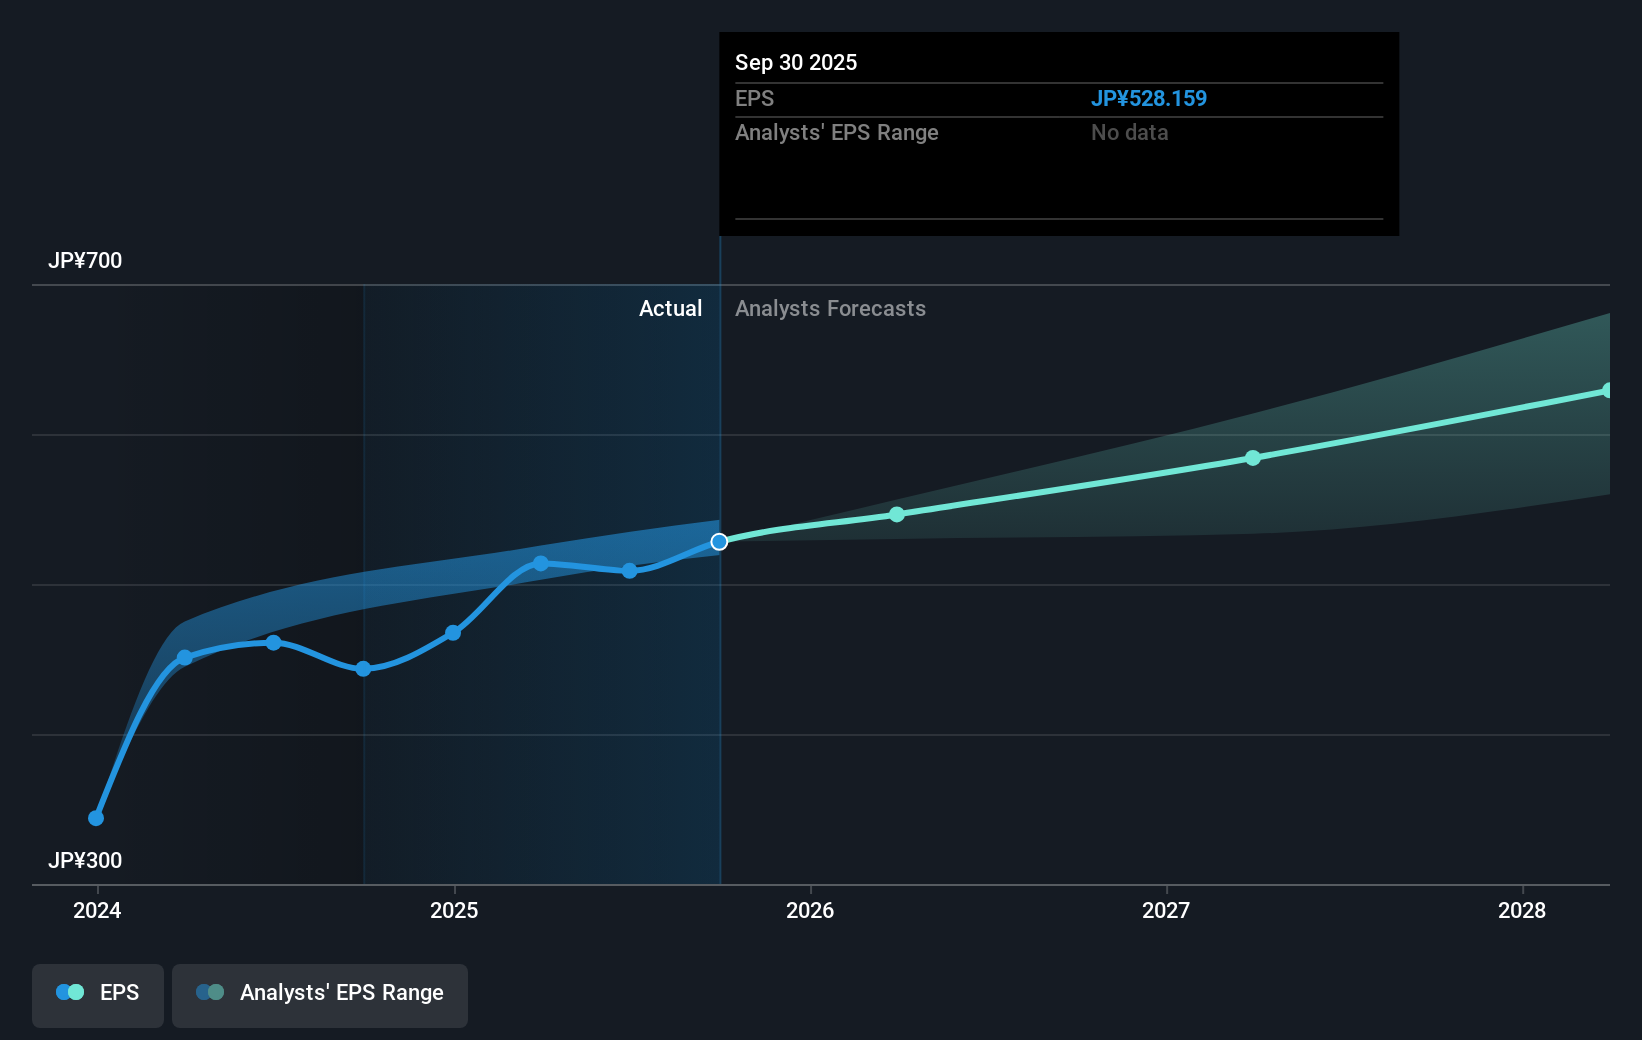1642x1040 pixels.
Task: Click the 'No data' tooltip value
Action: click(1129, 132)
